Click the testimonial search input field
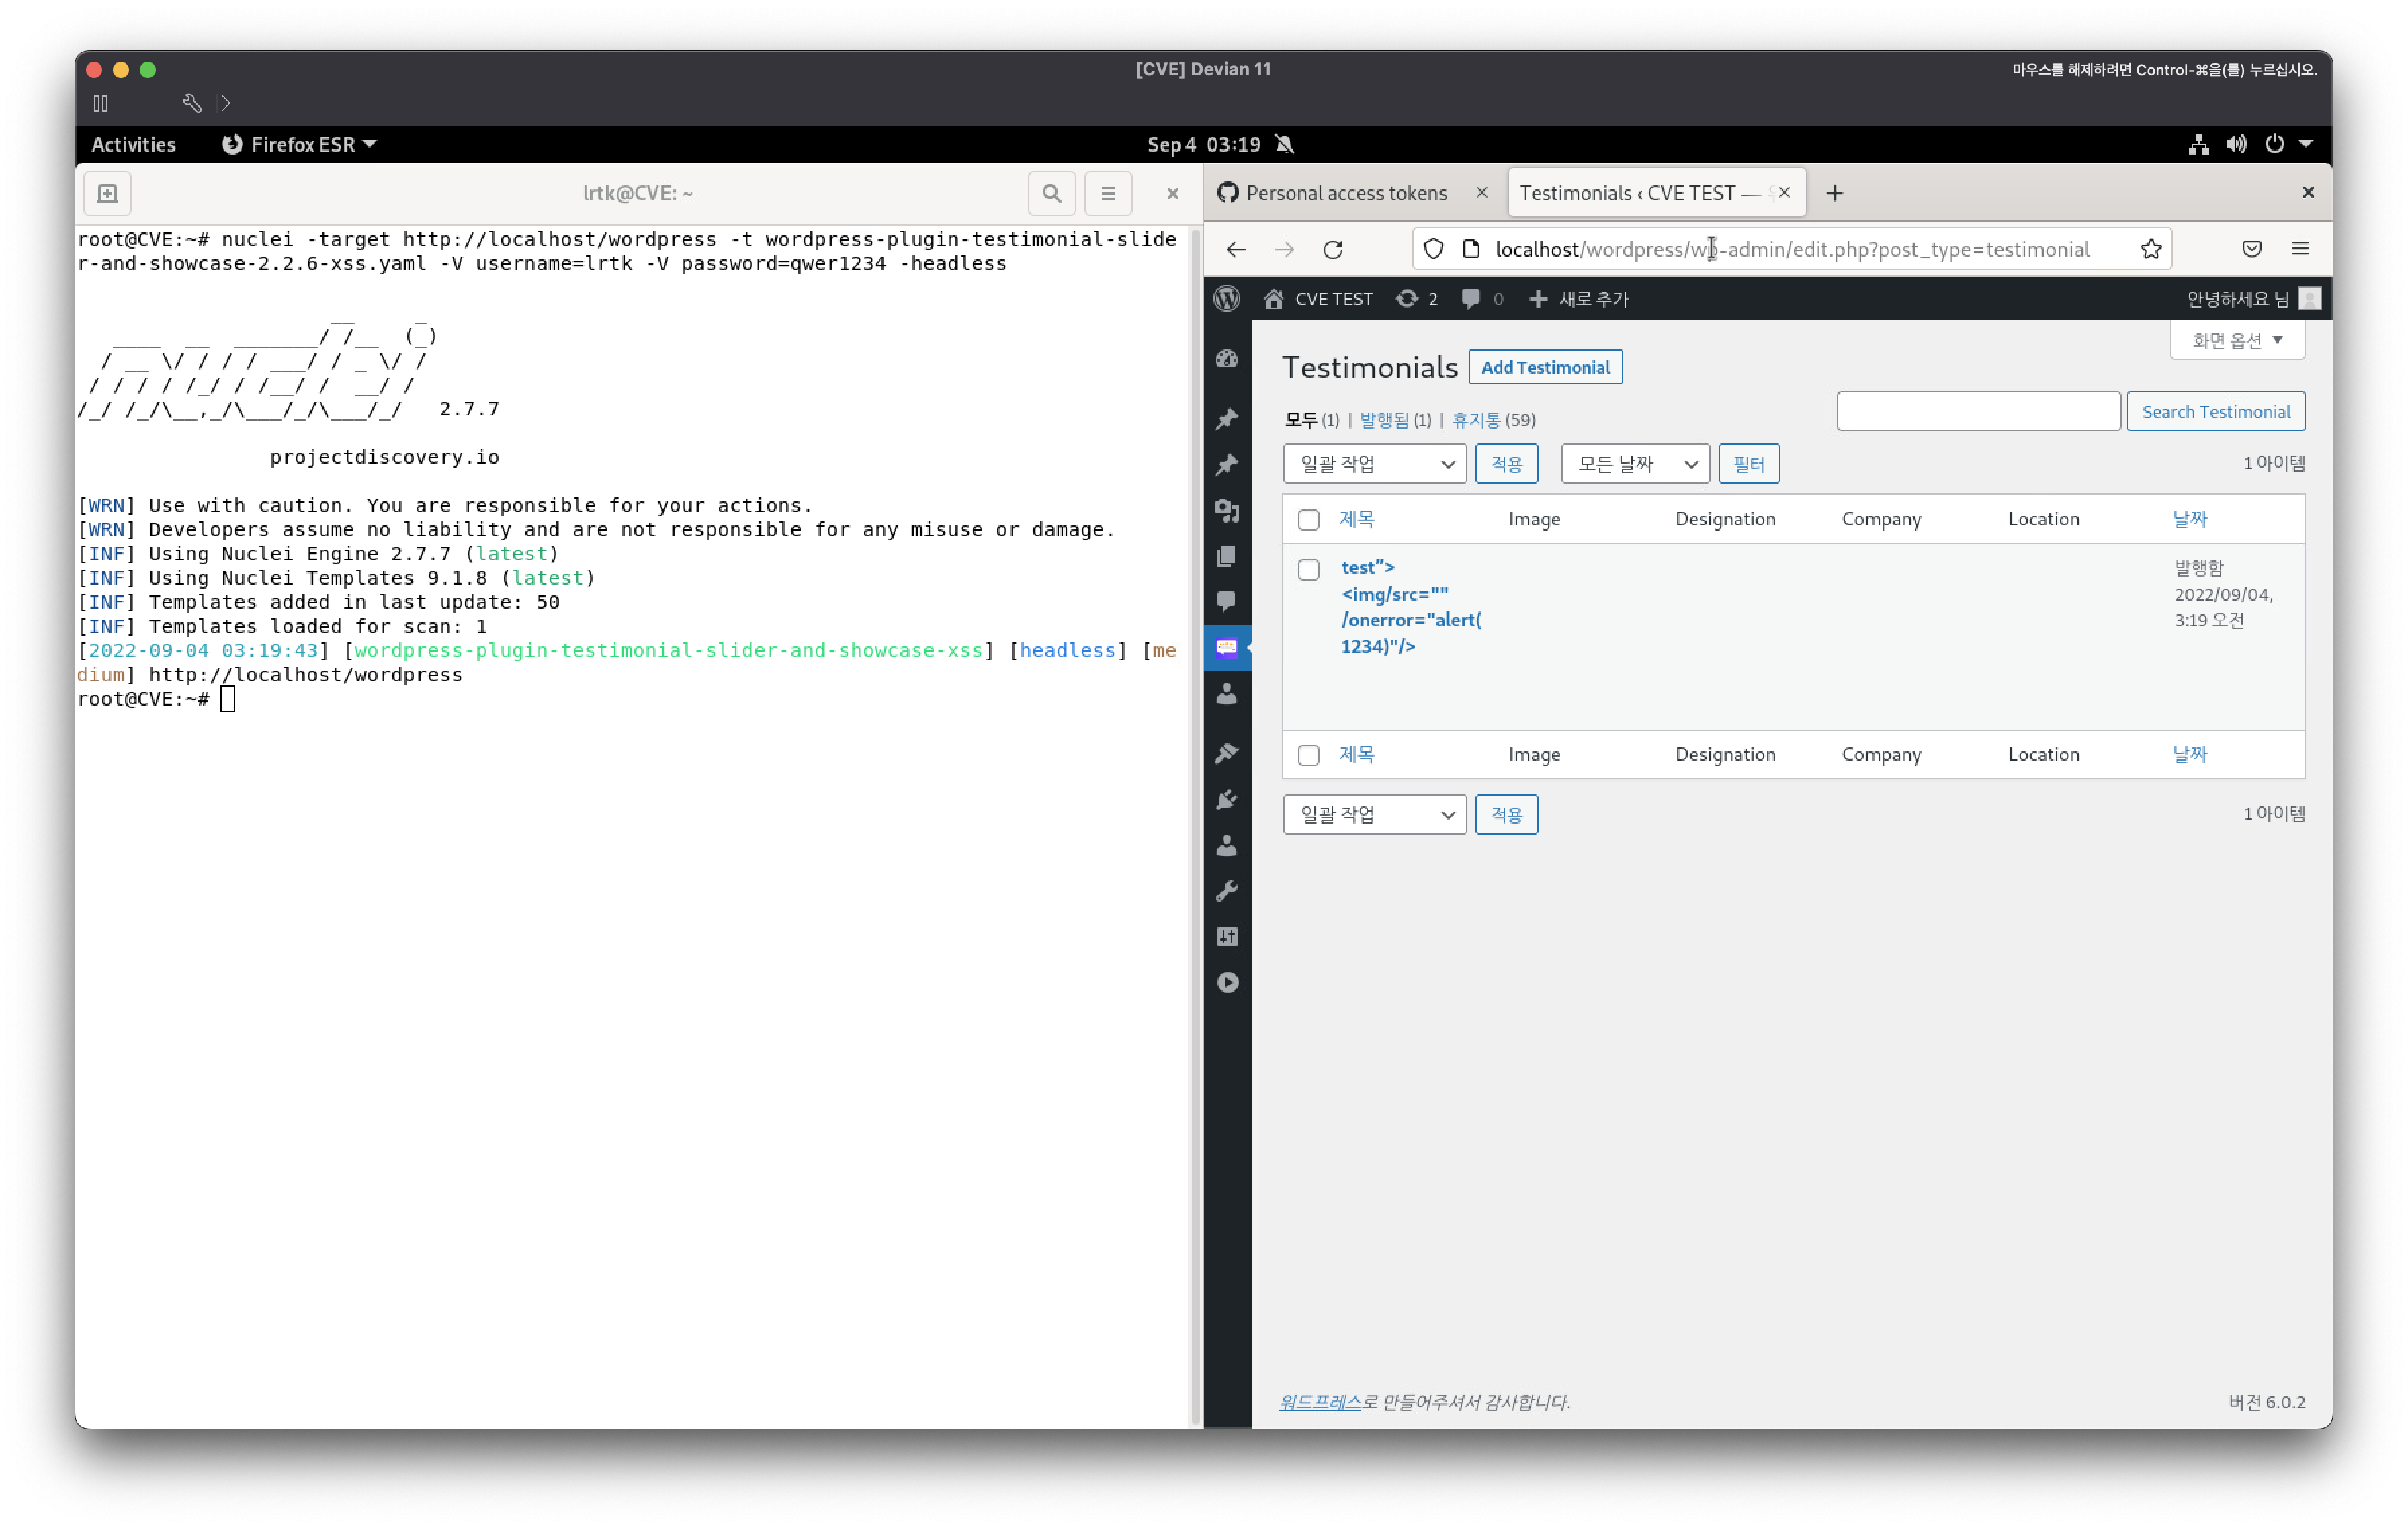 click(x=1977, y=412)
